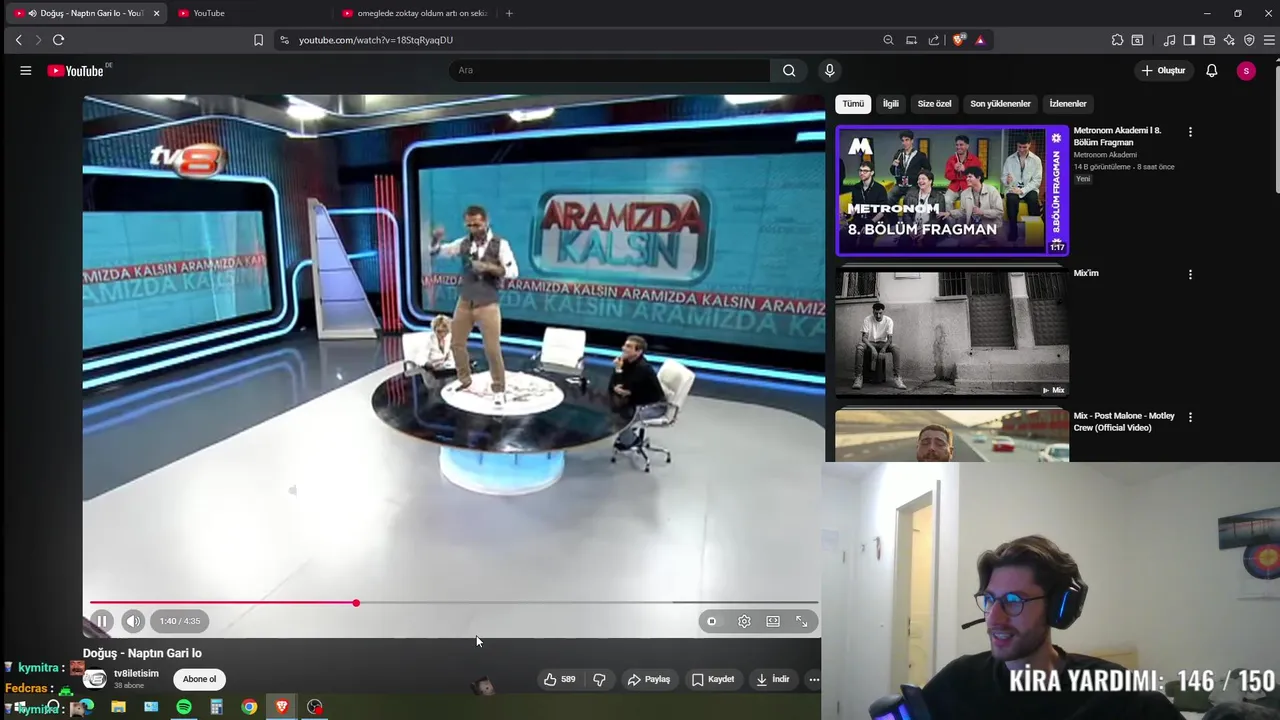Start voice search with the microphone
This screenshot has width=1280, height=720.
(x=829, y=70)
